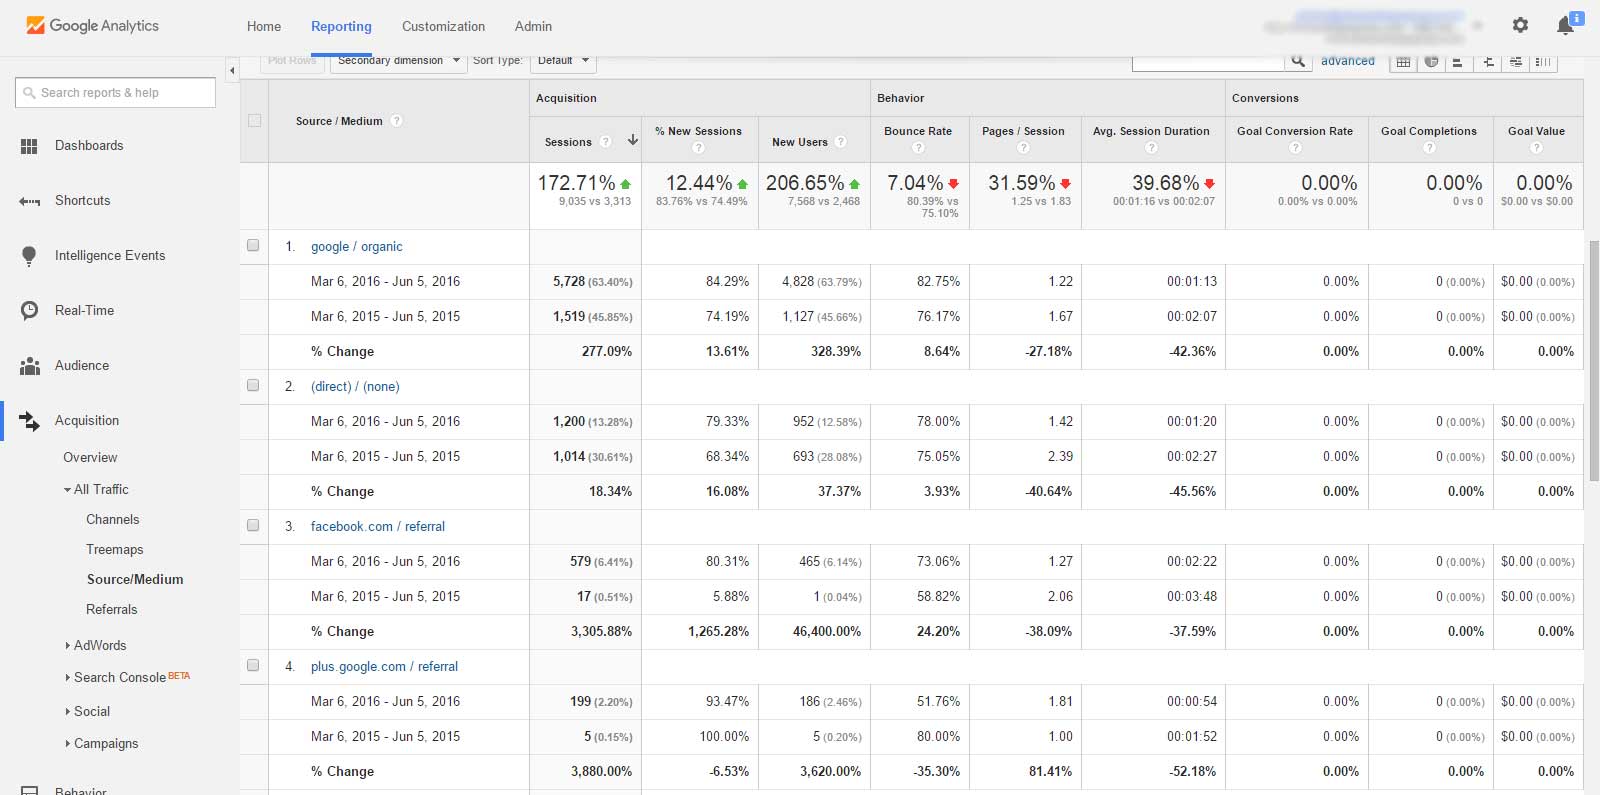Click the Acquisition arrows icon

coord(29,421)
